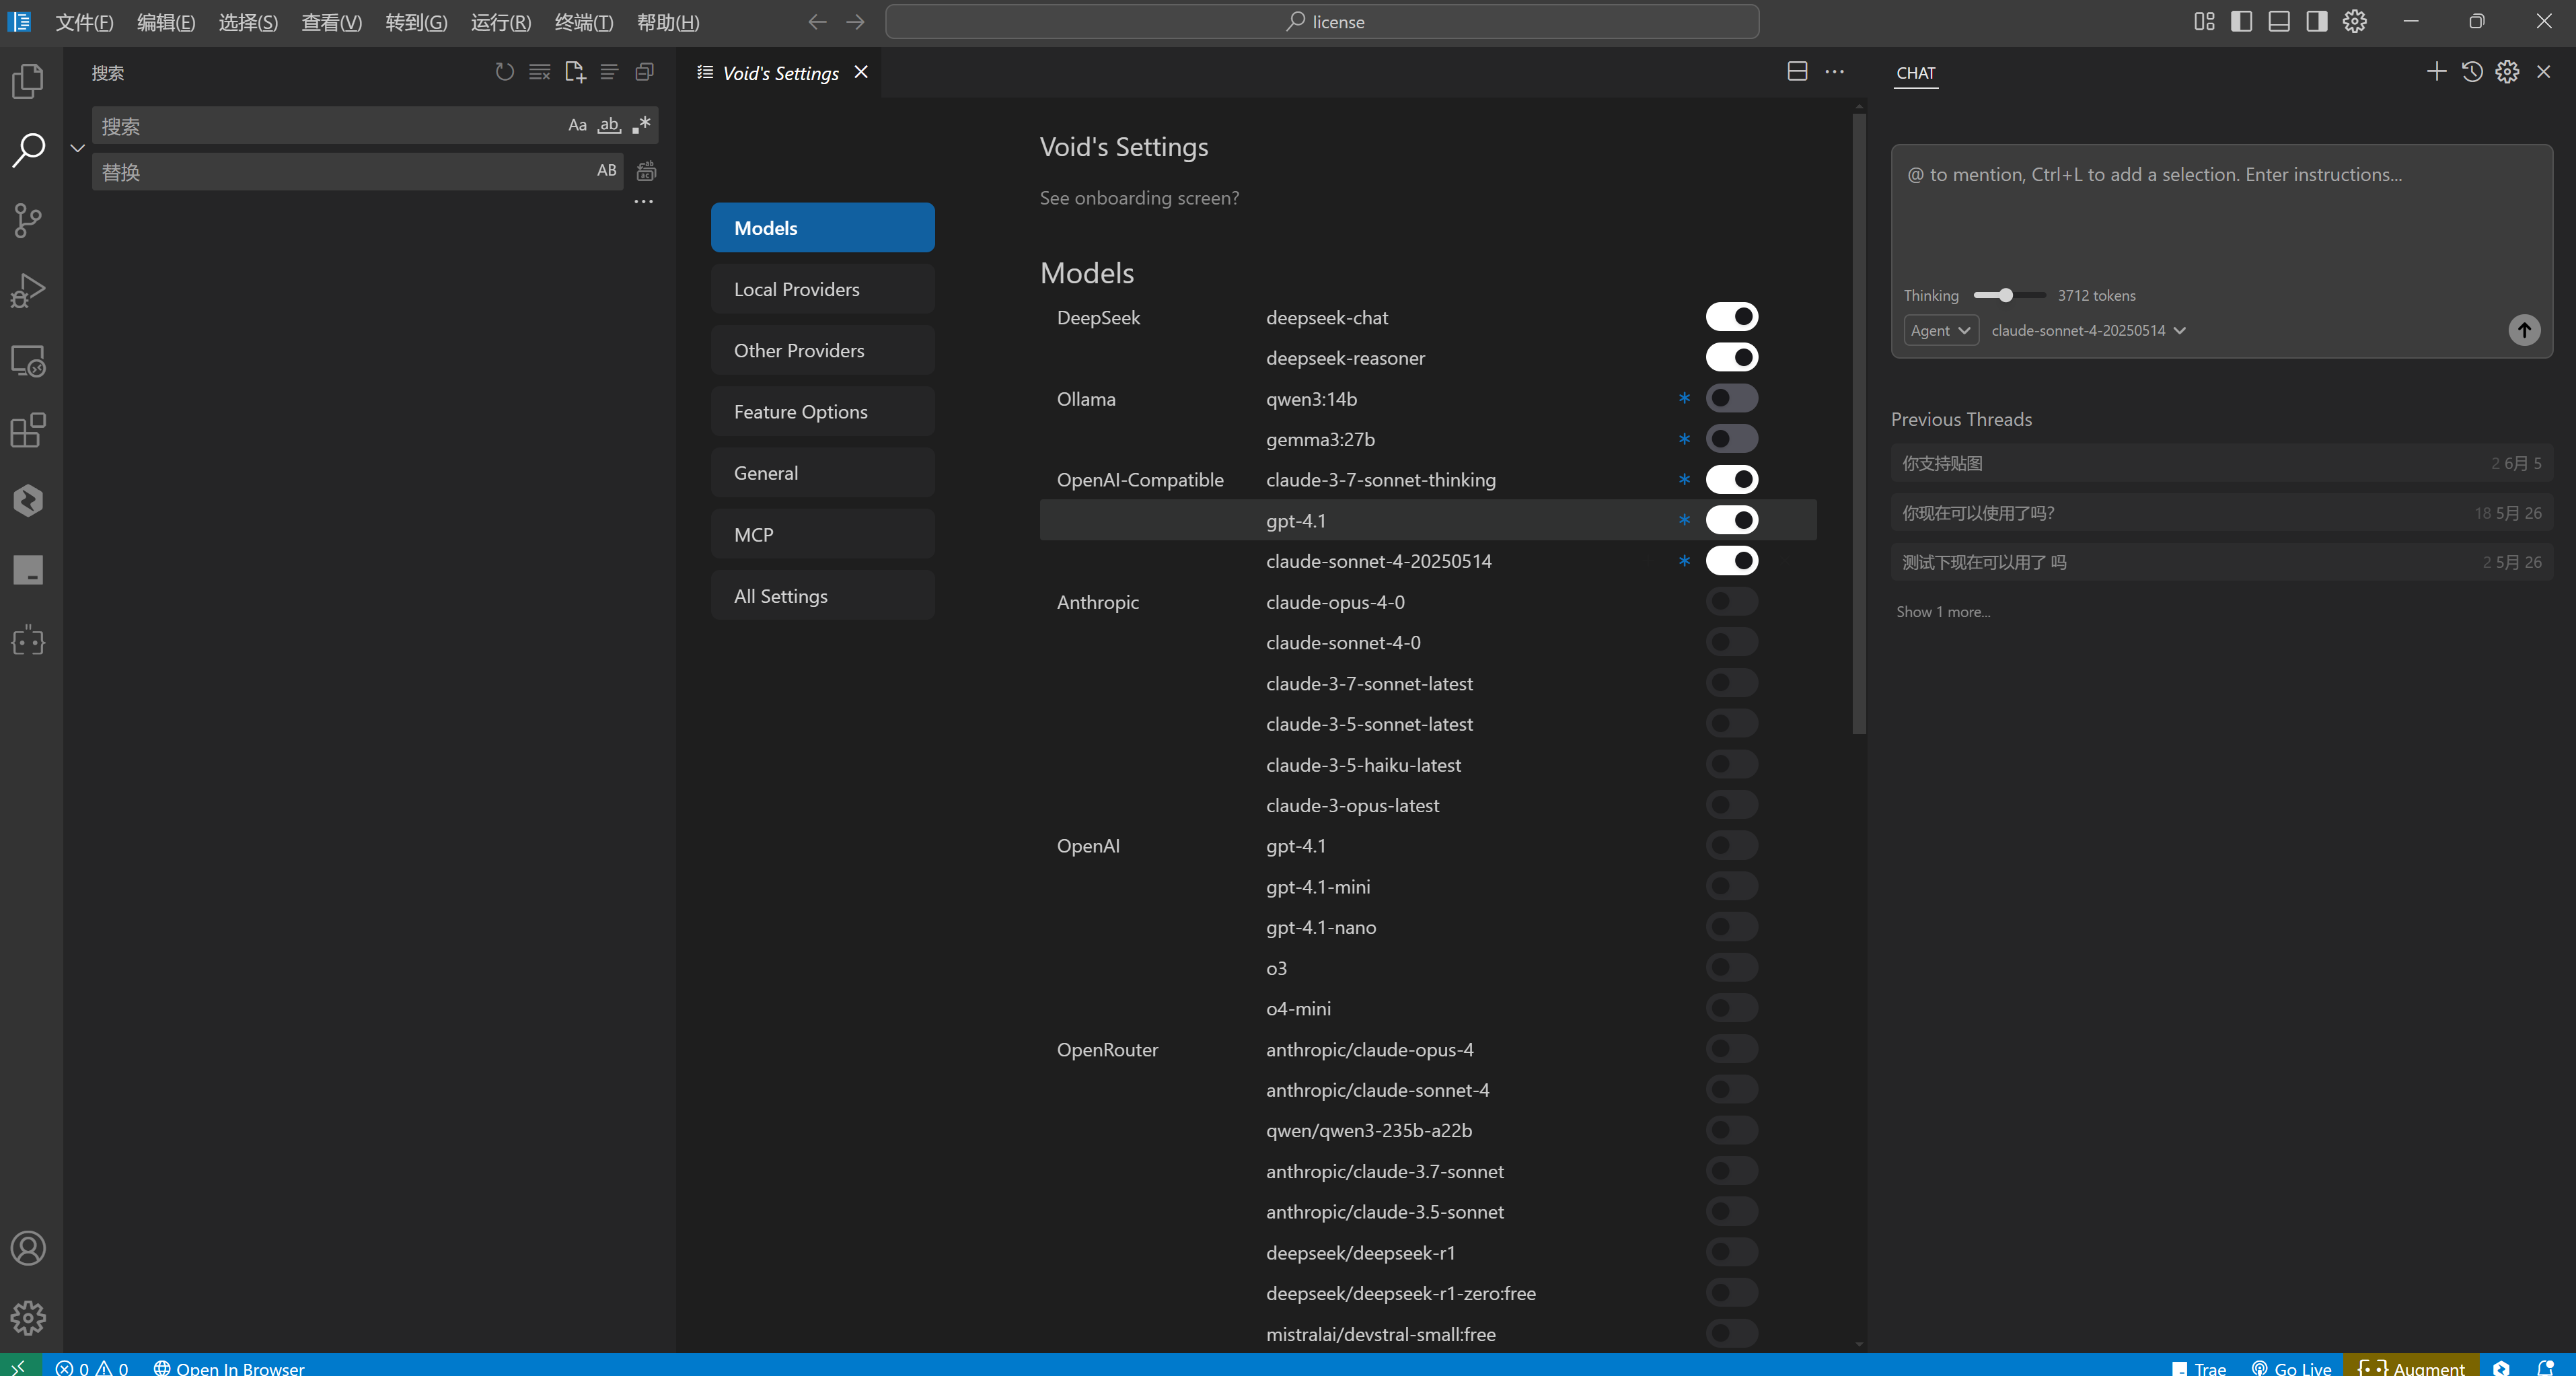Open Run and Debug view

28,290
